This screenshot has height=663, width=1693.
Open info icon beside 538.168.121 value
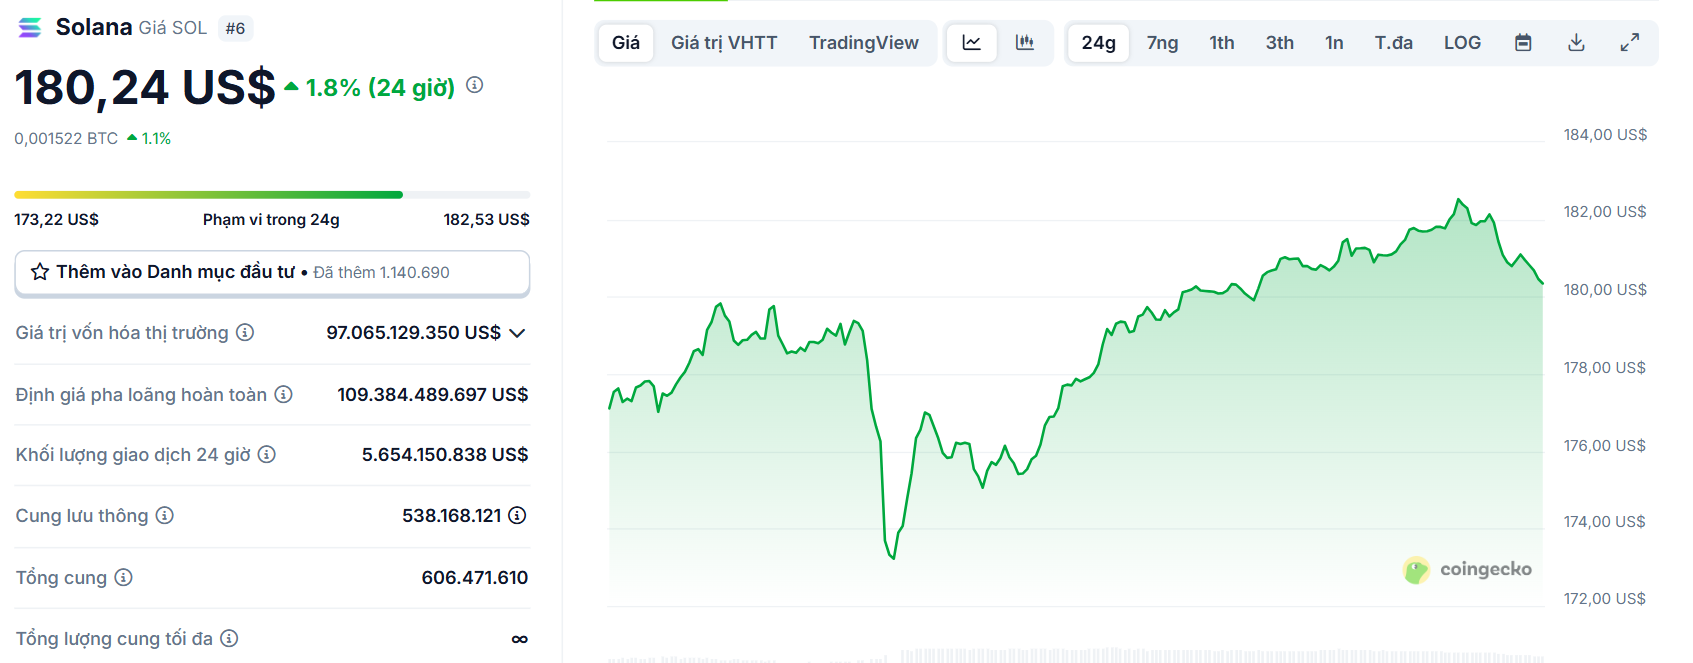click(517, 515)
